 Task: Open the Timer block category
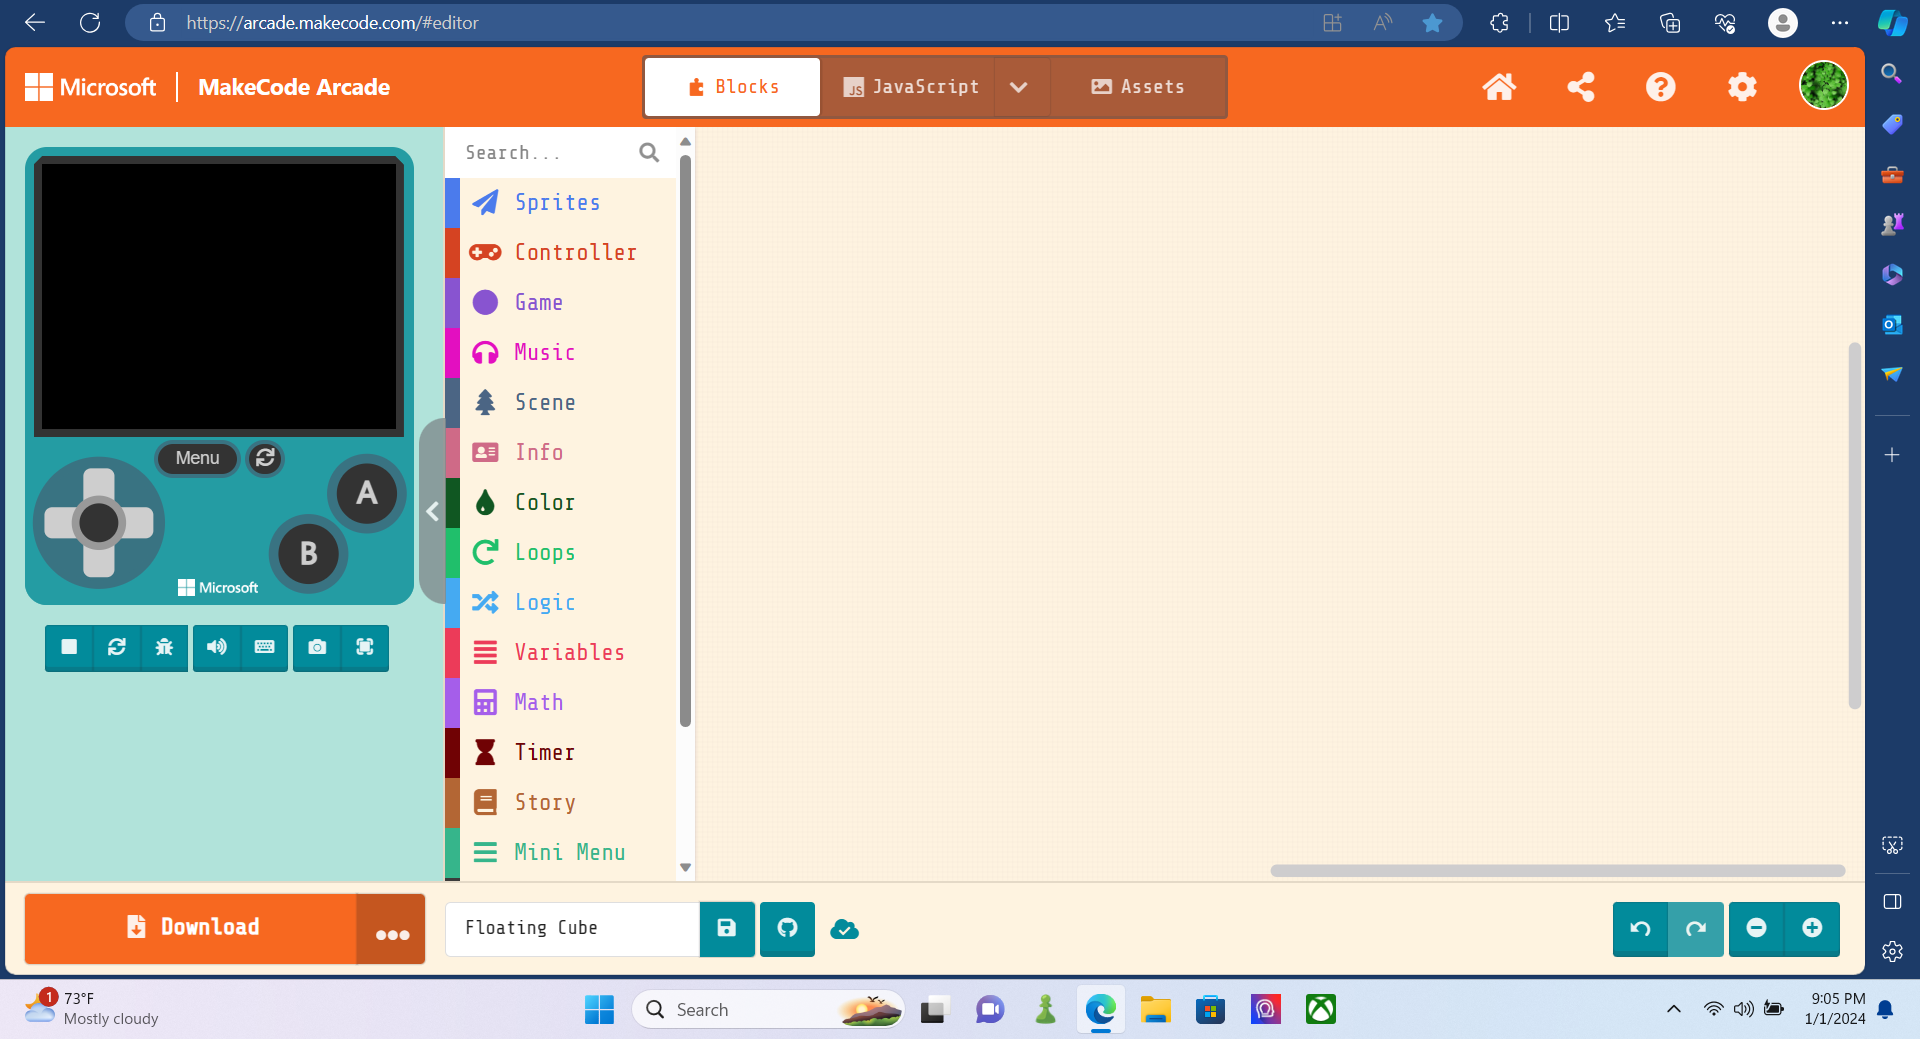click(560, 753)
